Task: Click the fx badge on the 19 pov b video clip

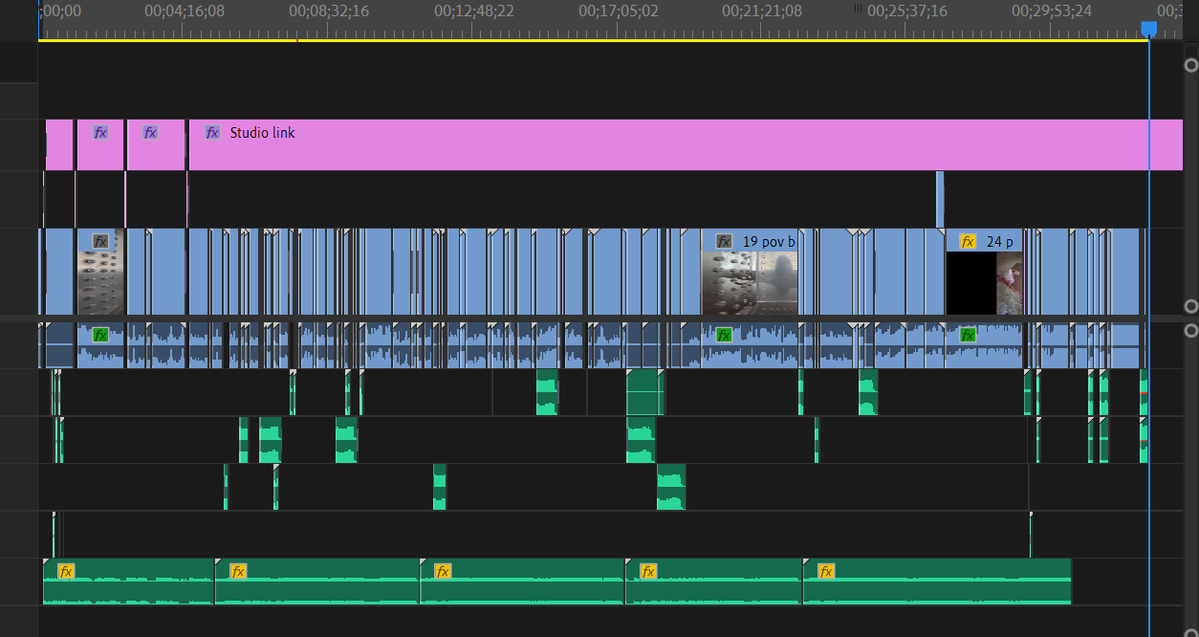Action: point(724,242)
